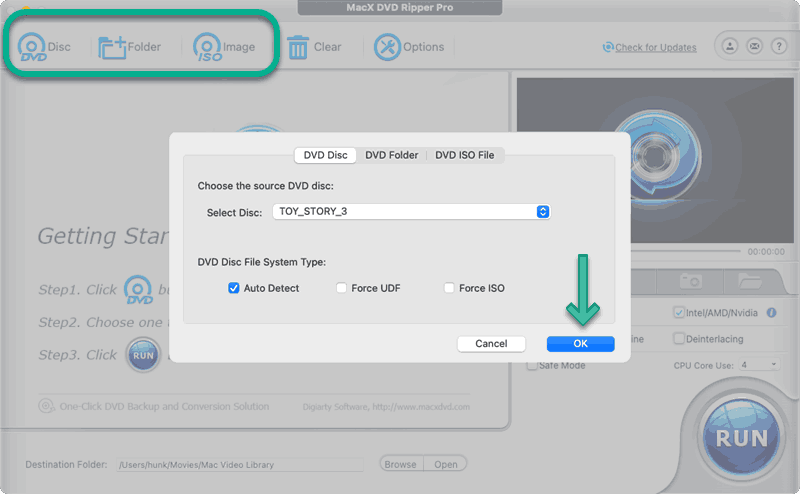Switch to the DVD Folder tab
The height and width of the screenshot is (494, 800).
(391, 155)
